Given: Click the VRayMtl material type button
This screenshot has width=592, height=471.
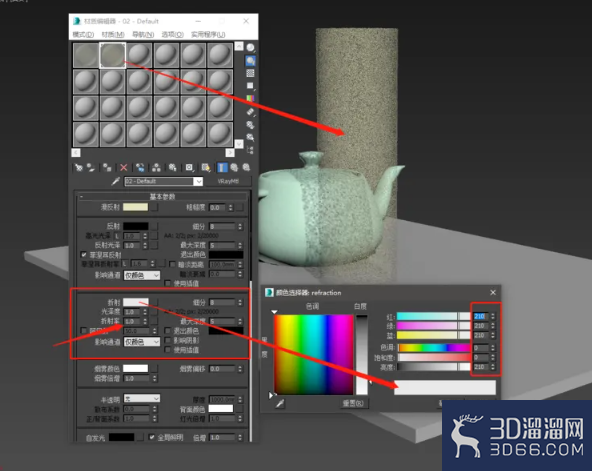Looking at the screenshot, I should click(x=229, y=182).
